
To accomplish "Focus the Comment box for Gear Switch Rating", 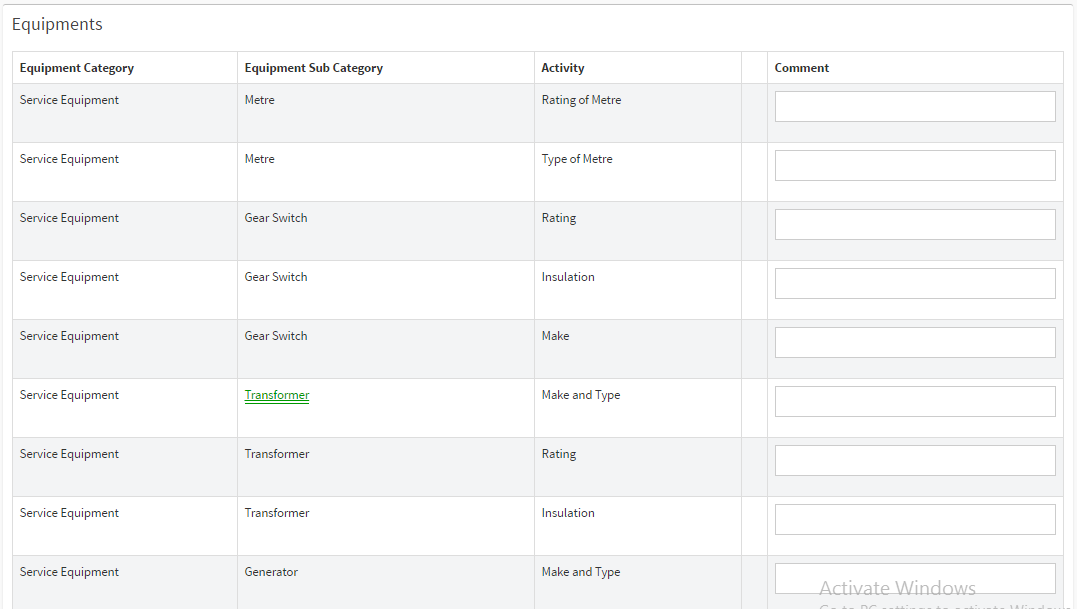I will 914,225.
